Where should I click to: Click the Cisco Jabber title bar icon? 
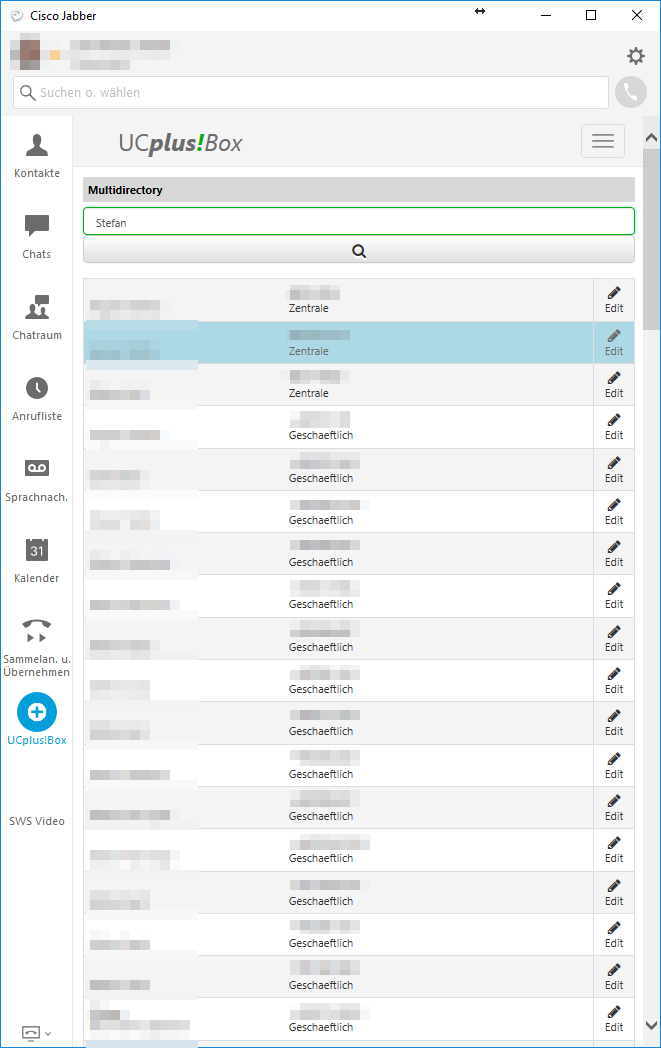tap(17, 15)
